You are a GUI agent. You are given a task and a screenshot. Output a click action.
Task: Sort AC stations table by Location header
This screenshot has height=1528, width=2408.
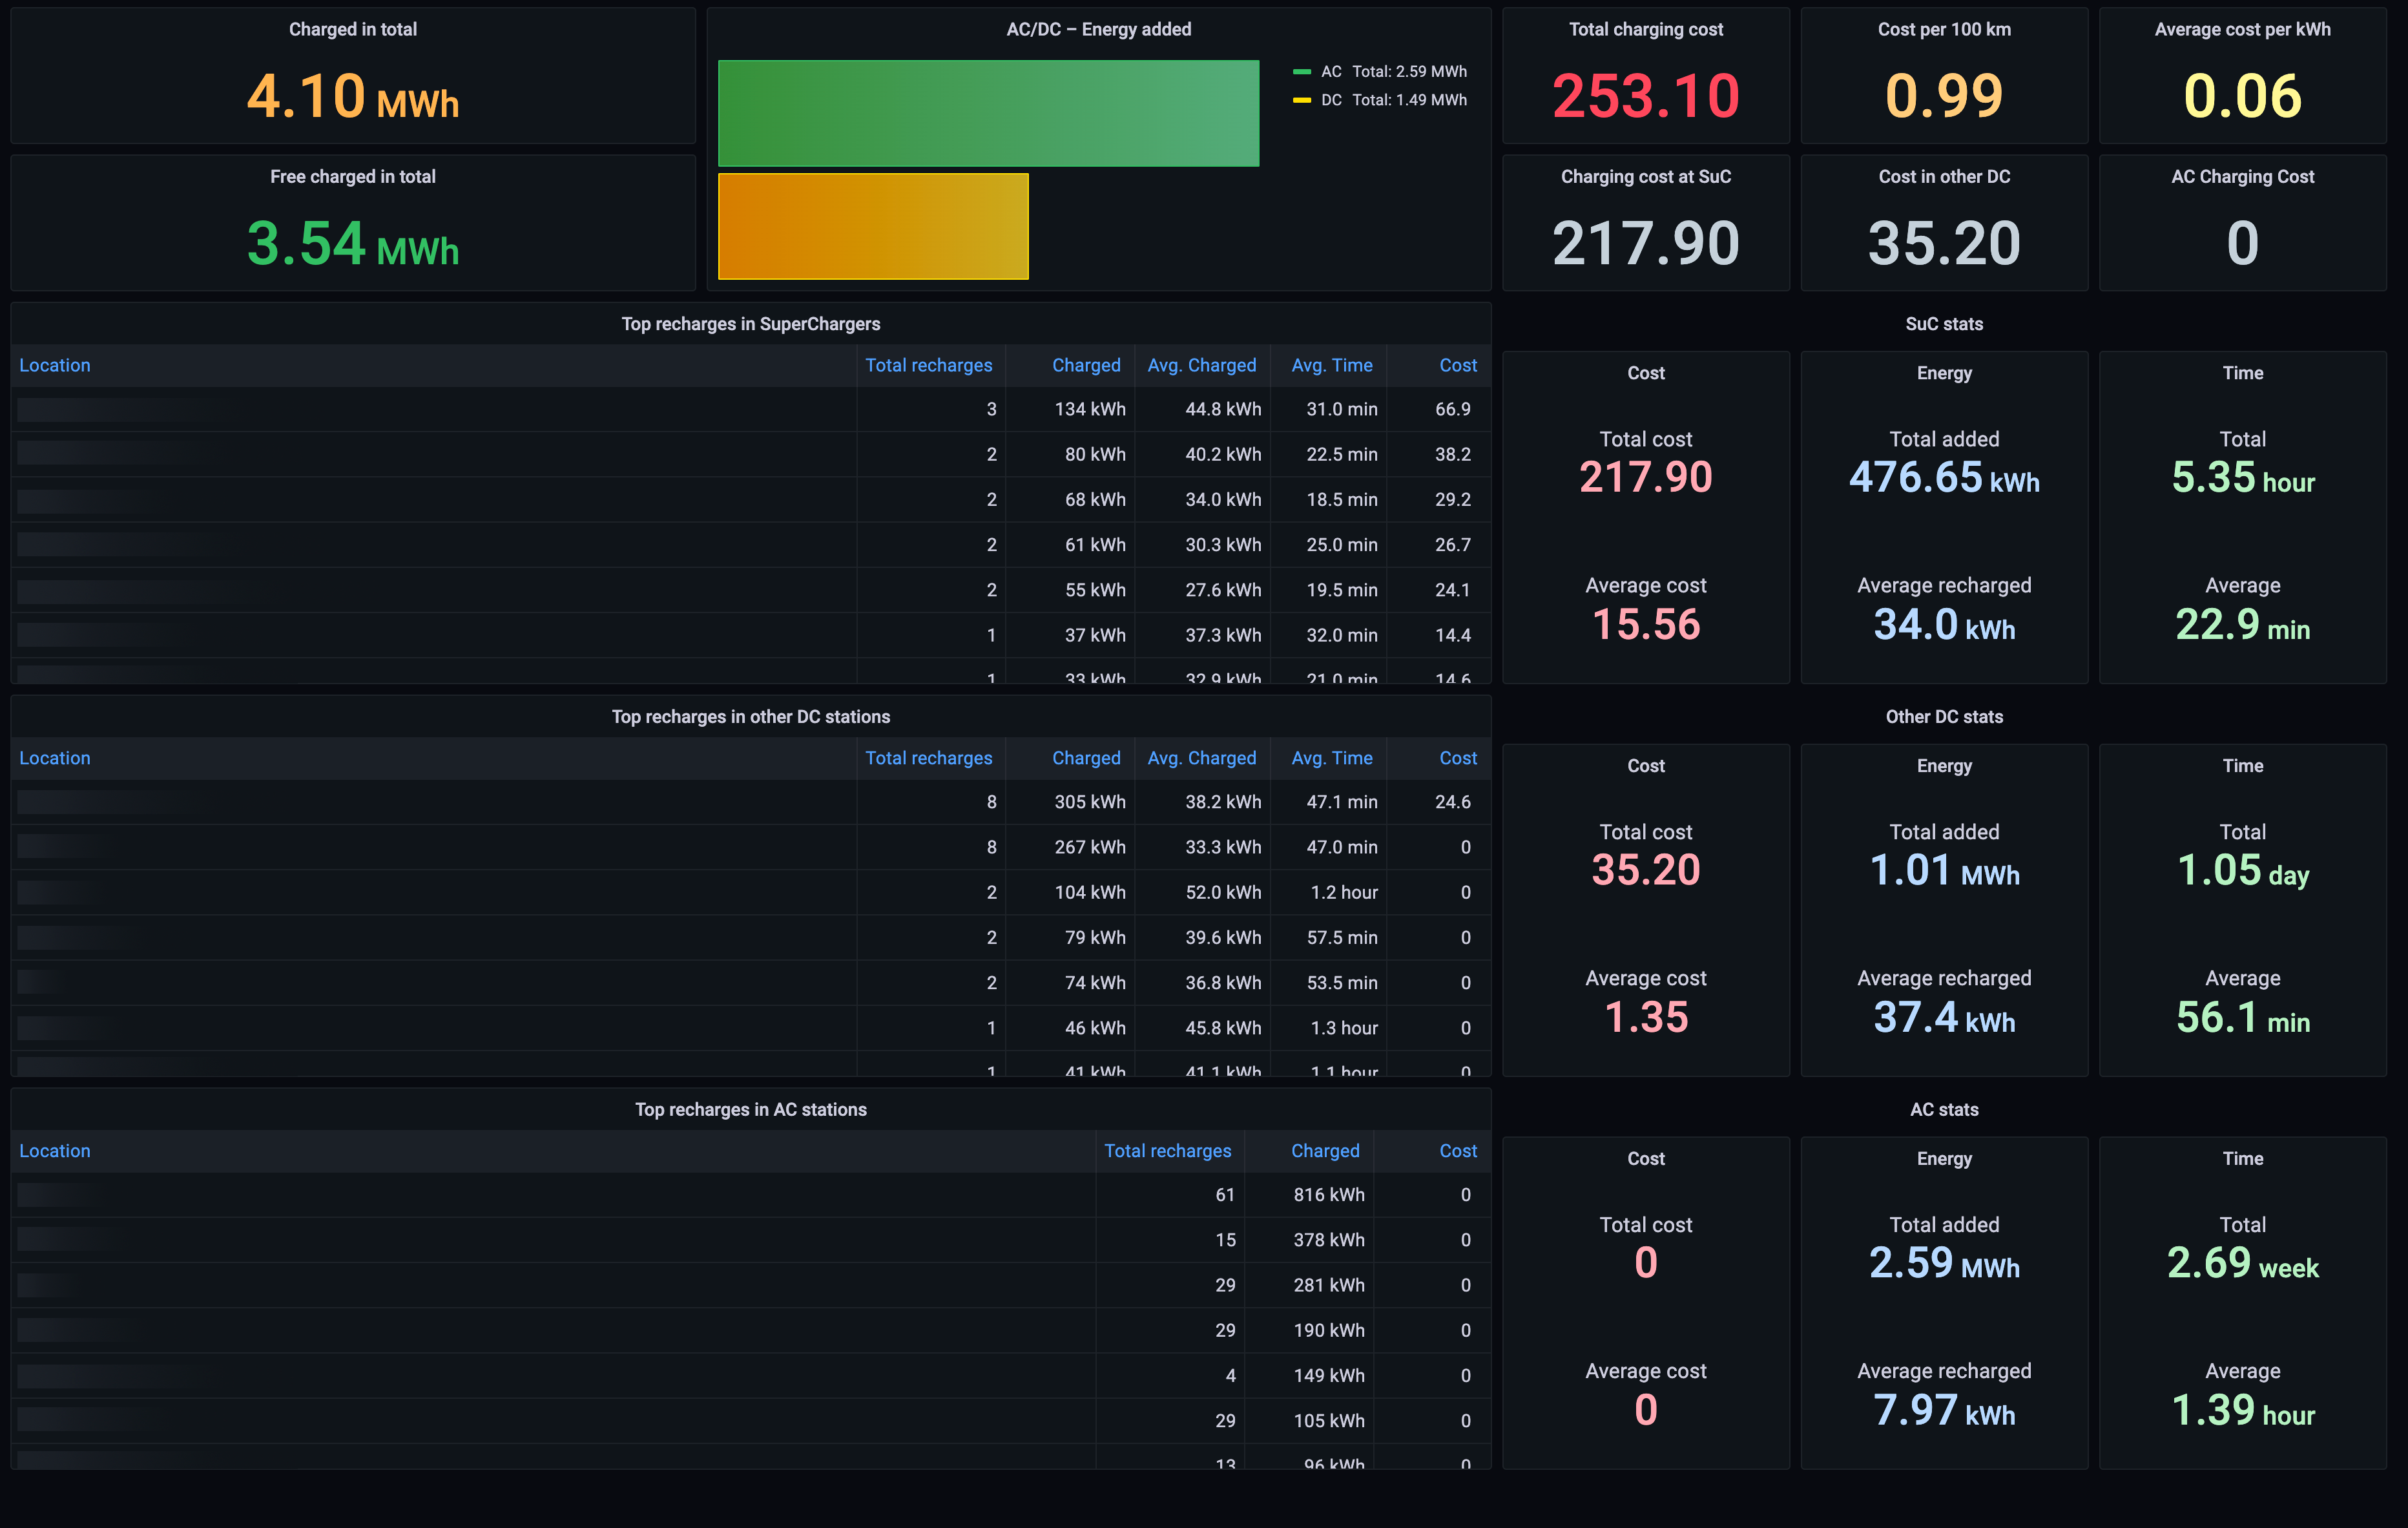pos(55,1152)
